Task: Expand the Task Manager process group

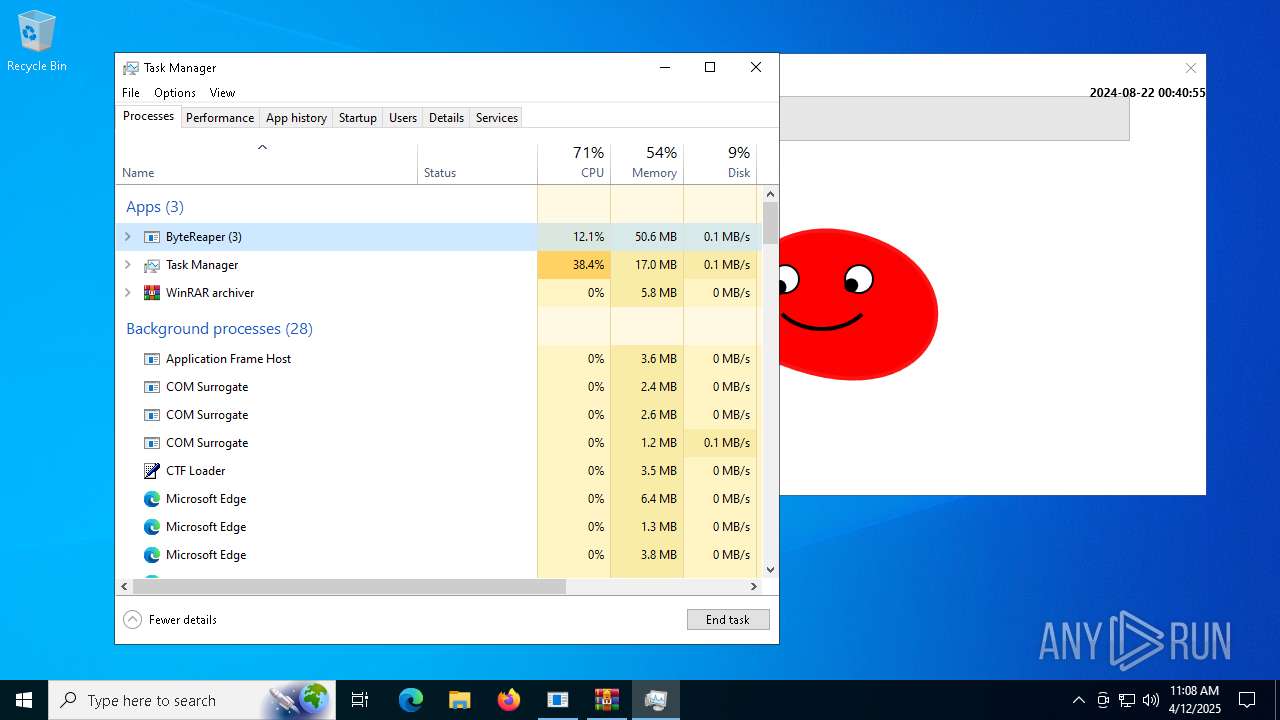Action: pos(127,265)
